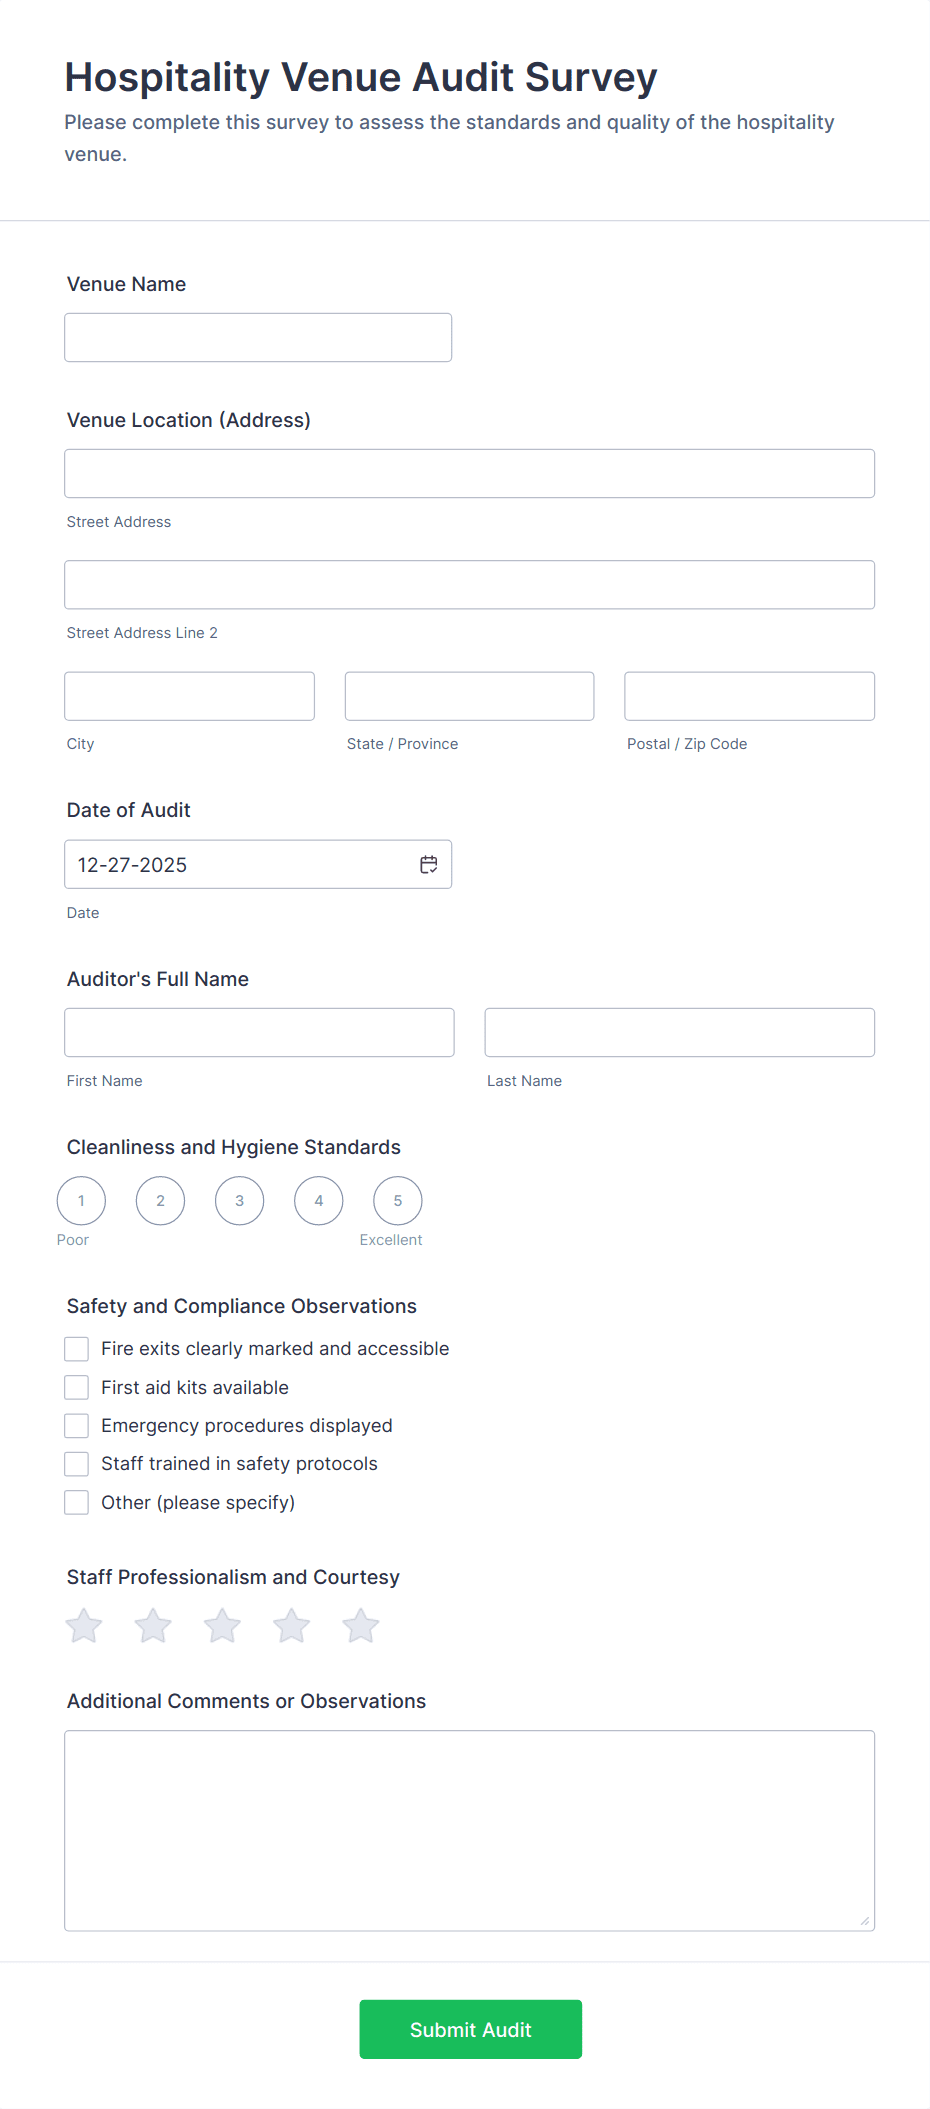Viewport: 930px width, 2109px height.
Task: Enable Emergency procedures displayed option
Action: (77, 1425)
